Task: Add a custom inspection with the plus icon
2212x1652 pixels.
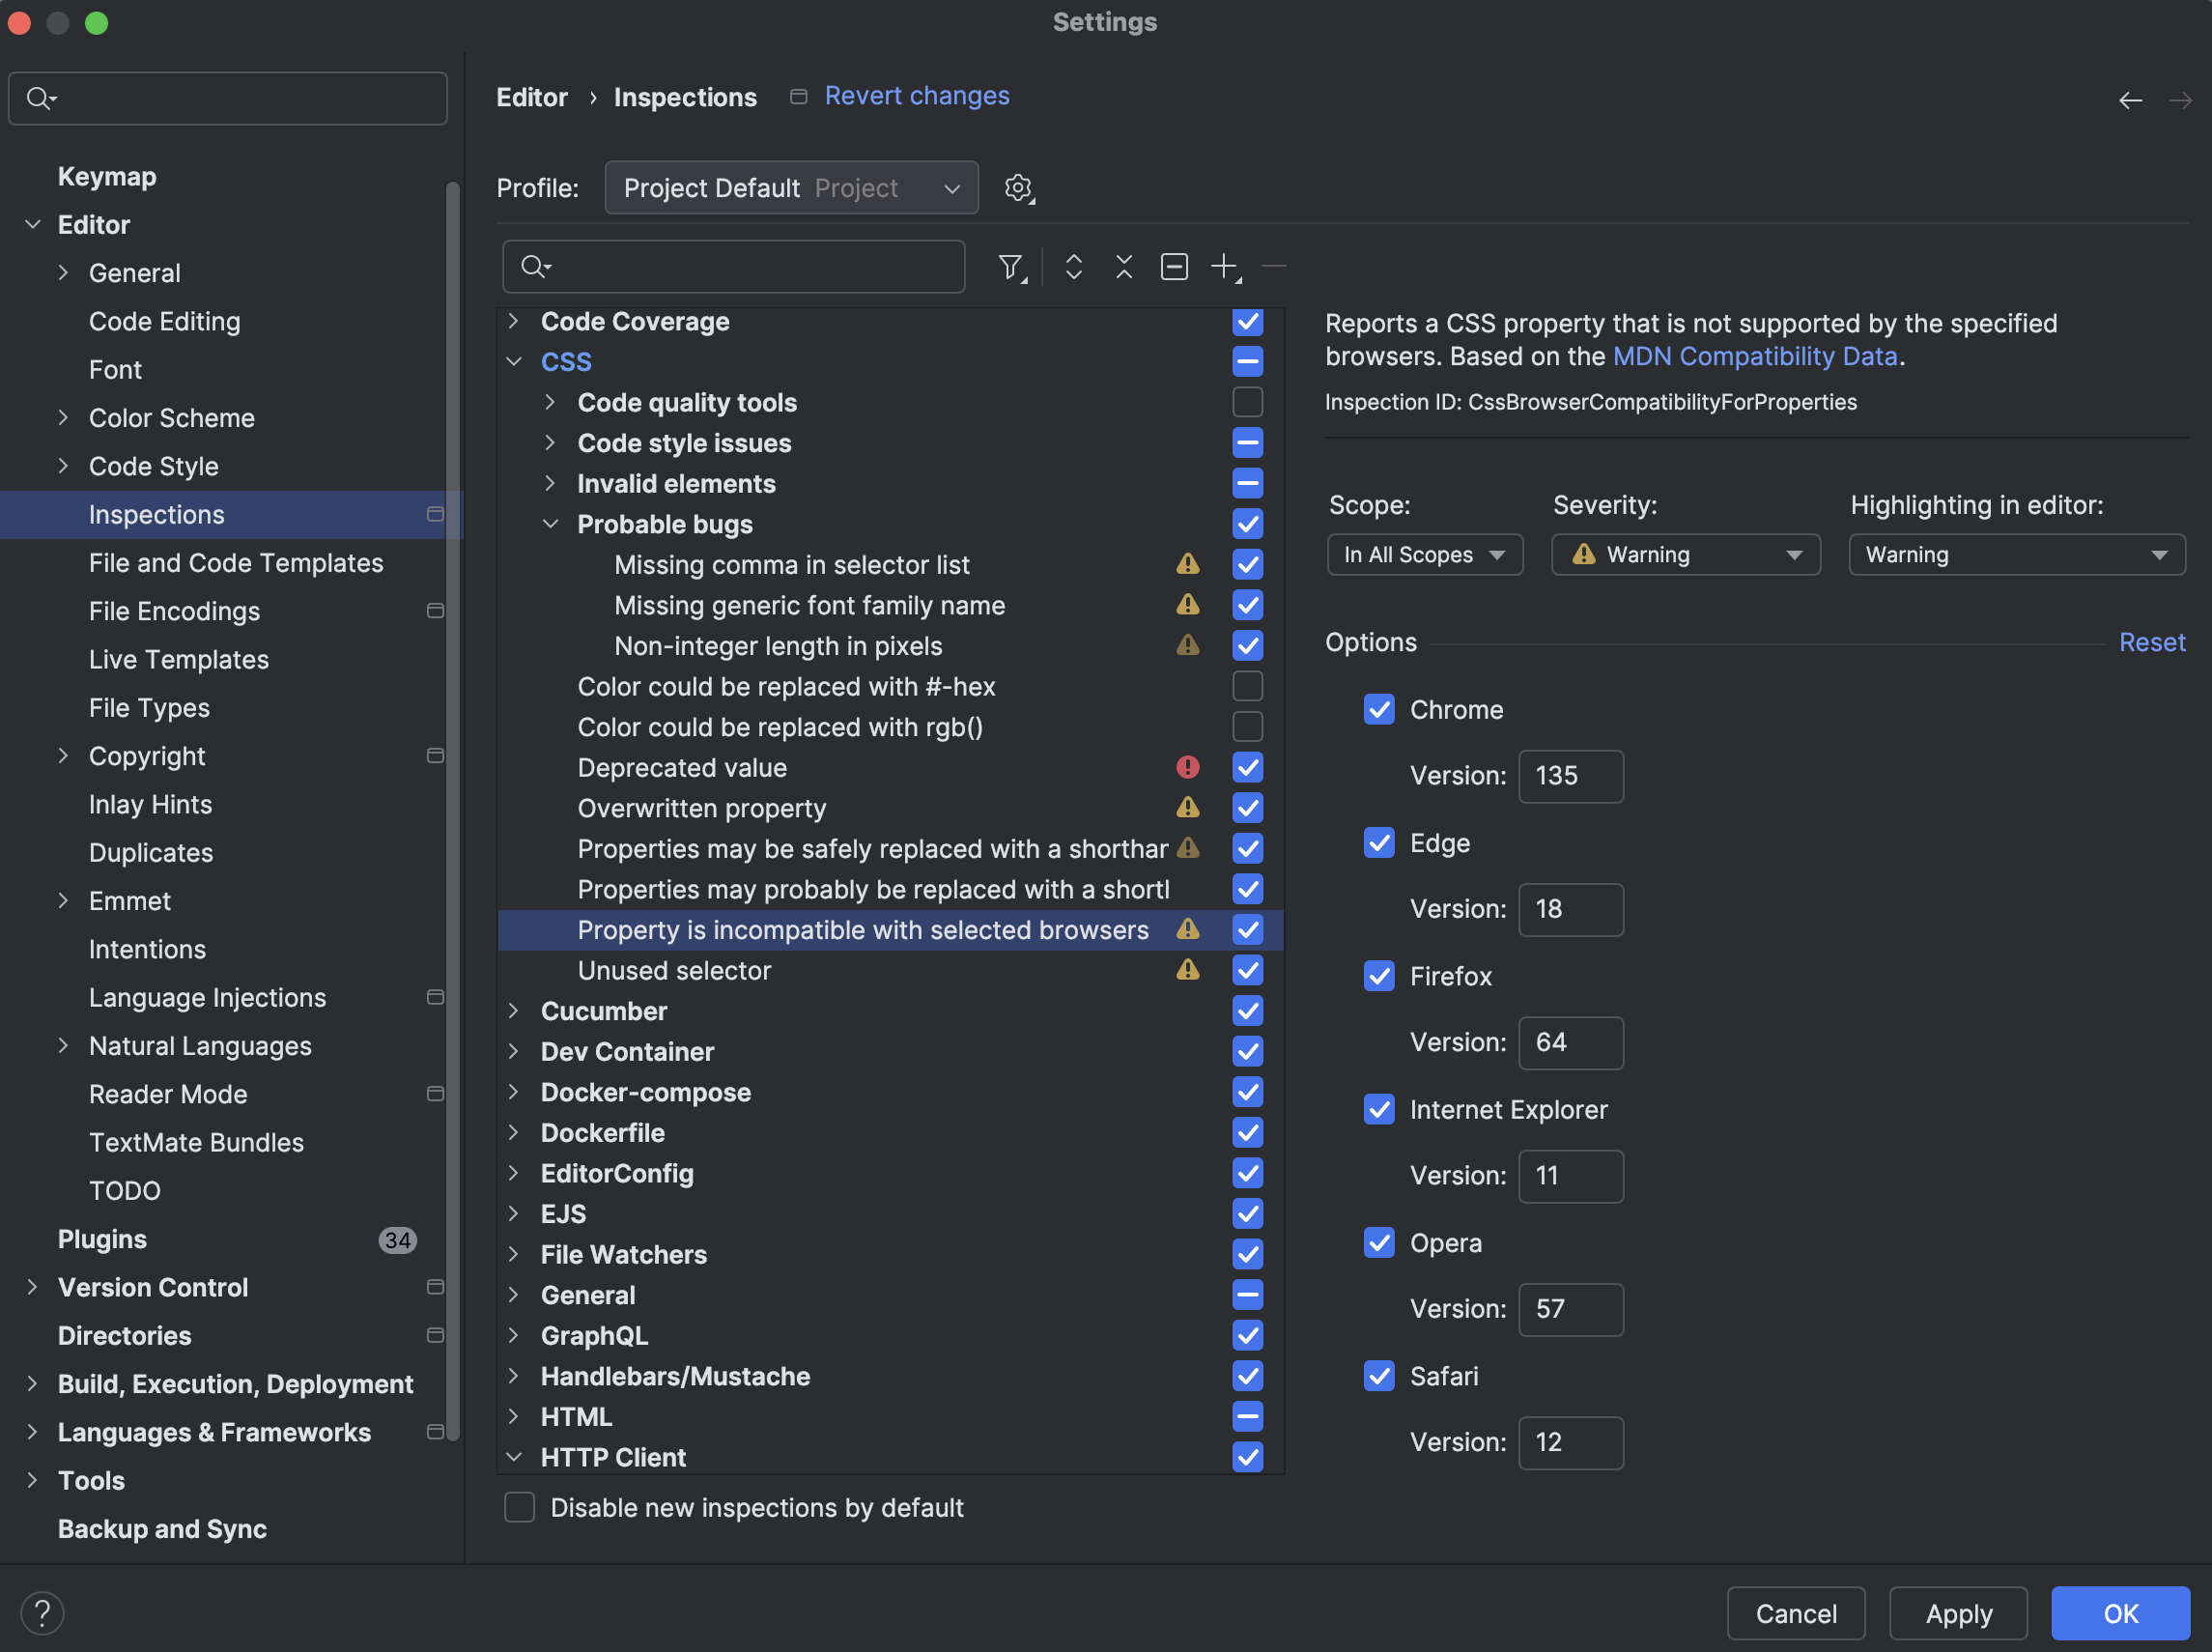Action: pos(1224,267)
